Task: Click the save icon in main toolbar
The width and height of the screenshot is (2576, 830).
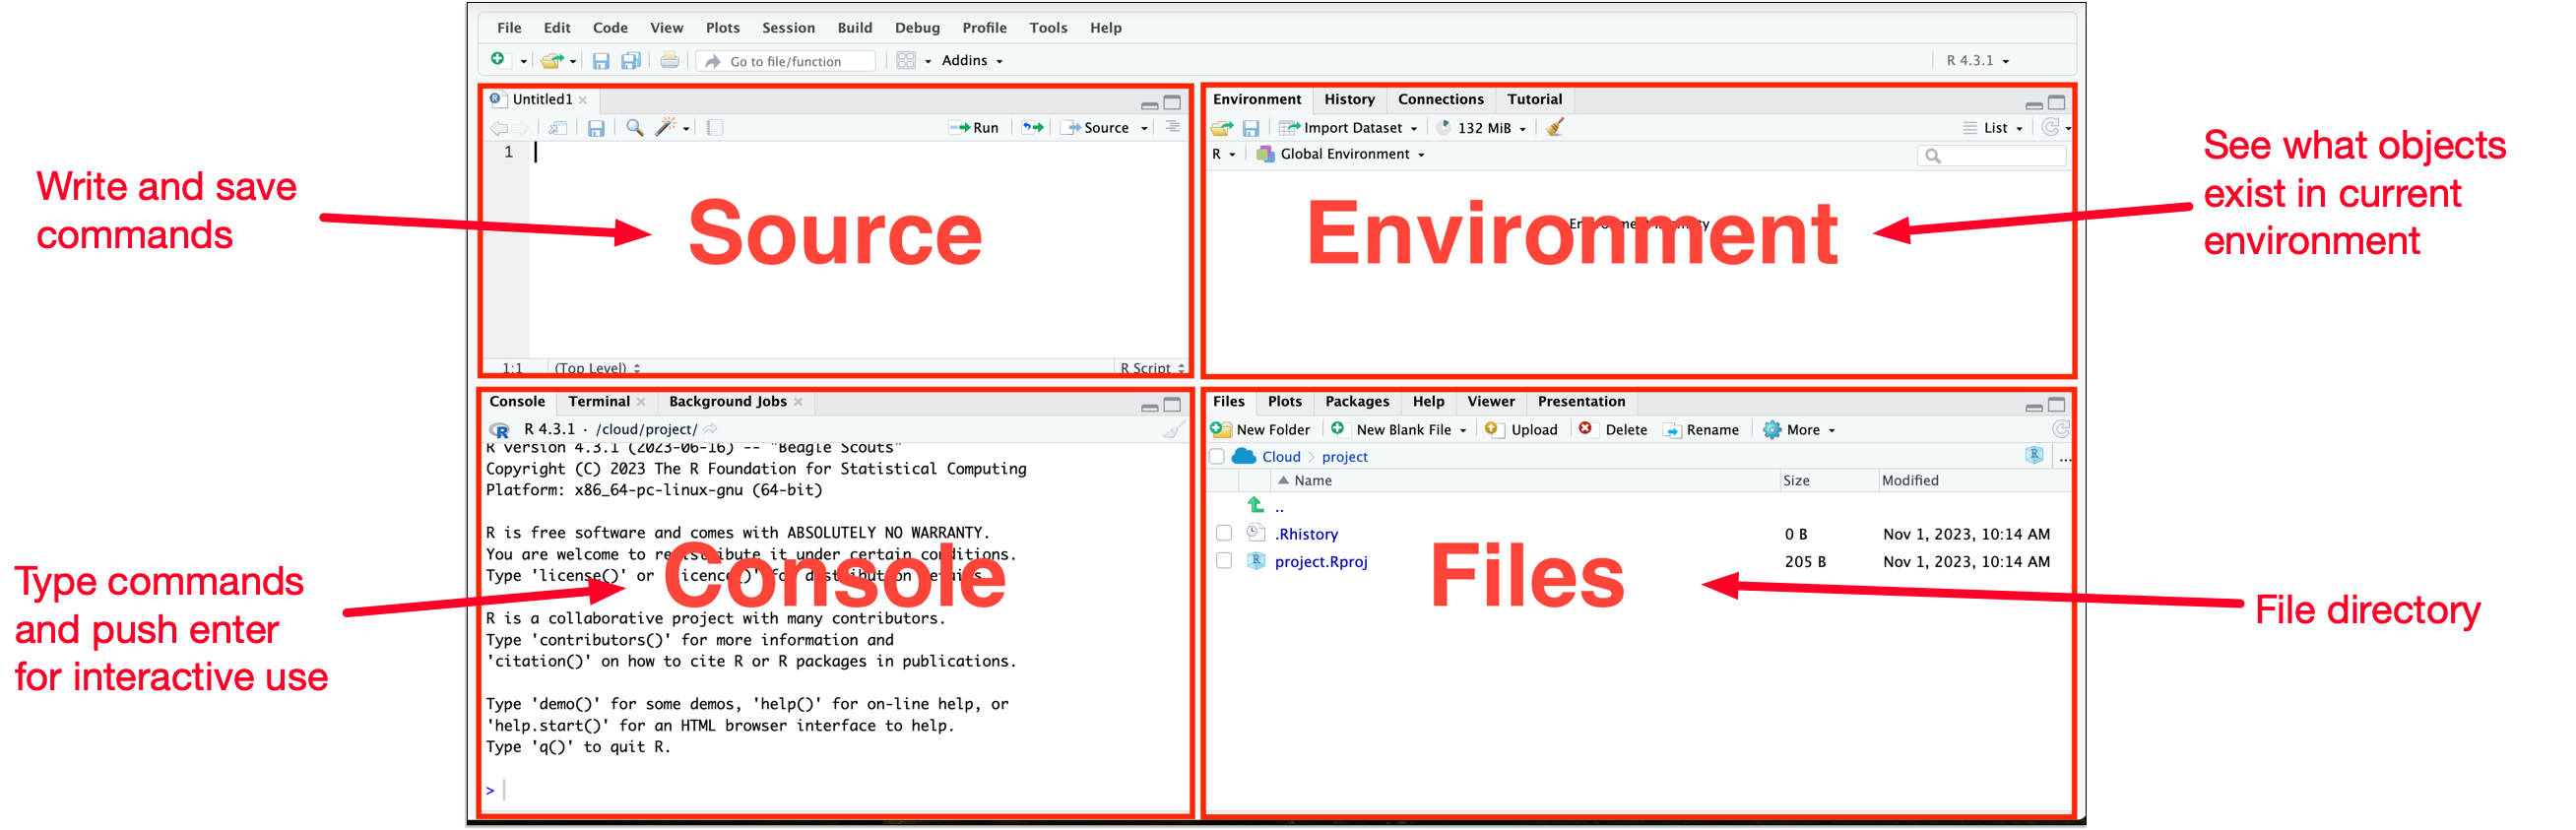Action: 600,61
